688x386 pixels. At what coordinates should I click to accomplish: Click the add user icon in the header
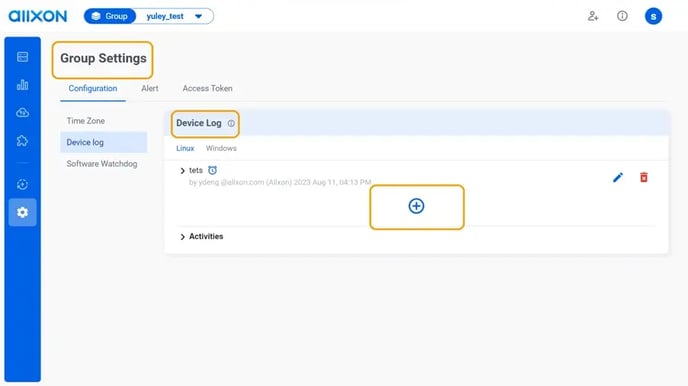coord(593,16)
